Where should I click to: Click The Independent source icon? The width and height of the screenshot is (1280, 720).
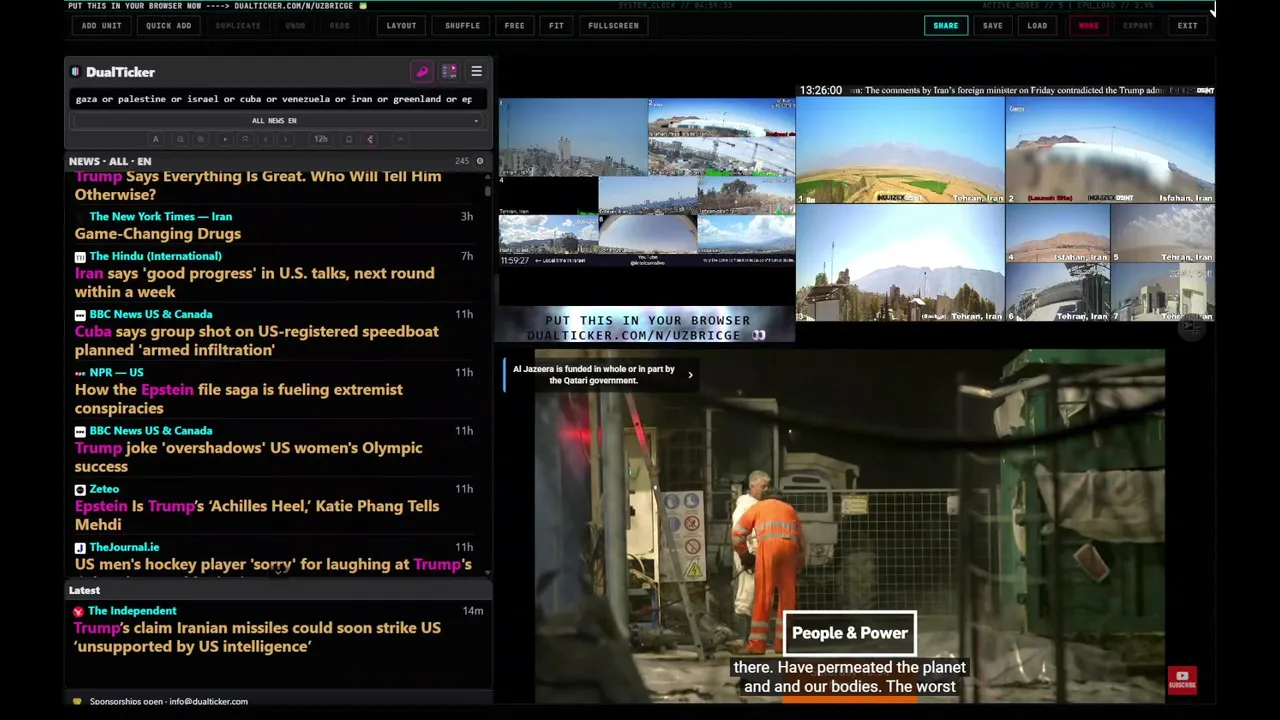click(78, 611)
